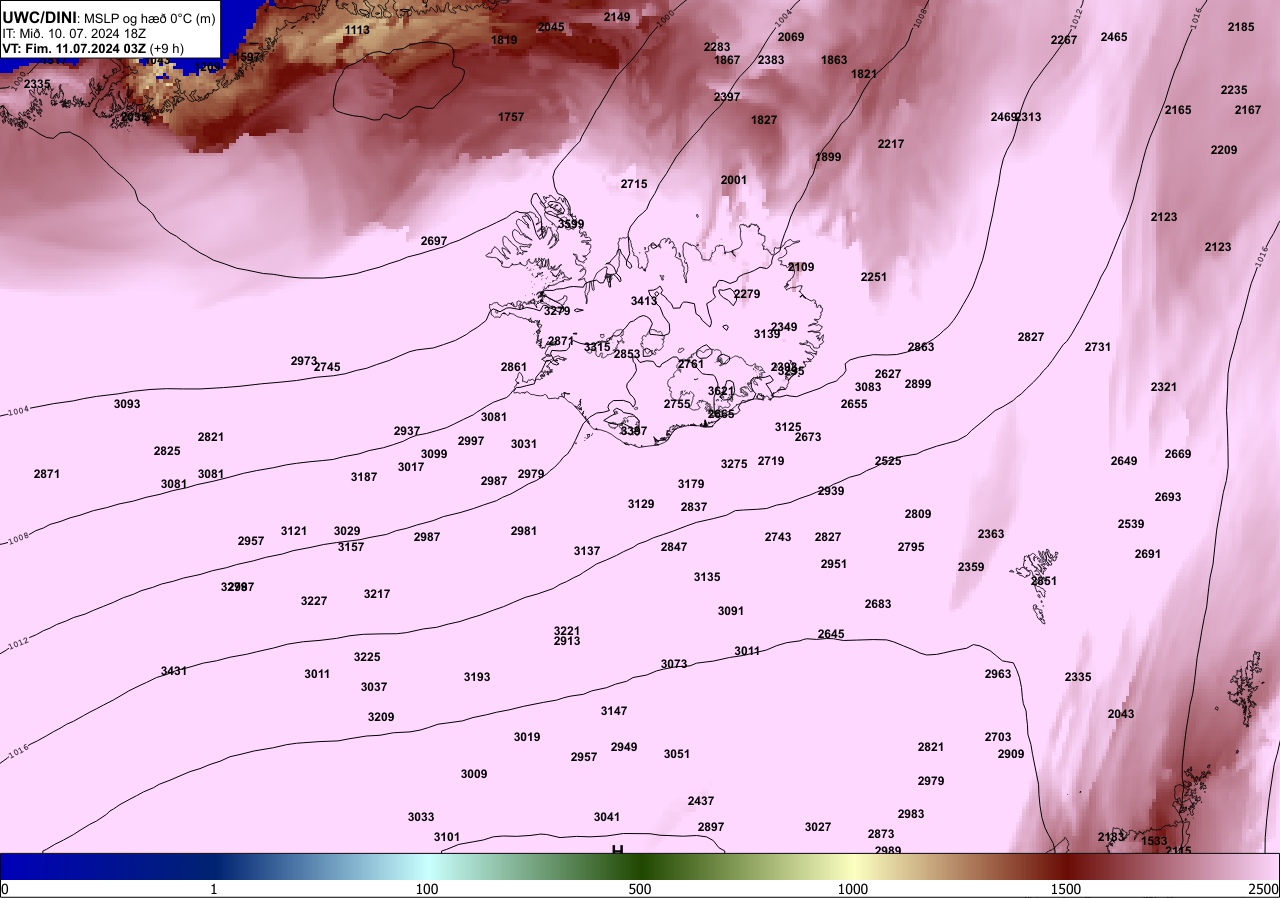Click the freezing level value 3187
Screen dimensions: 1280x898
coord(364,477)
